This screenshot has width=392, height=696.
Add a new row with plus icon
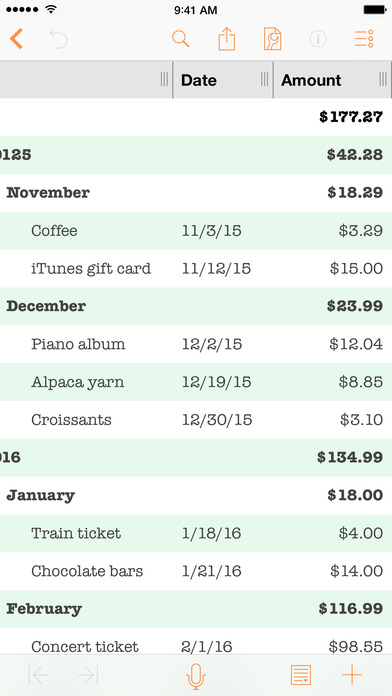click(x=352, y=675)
